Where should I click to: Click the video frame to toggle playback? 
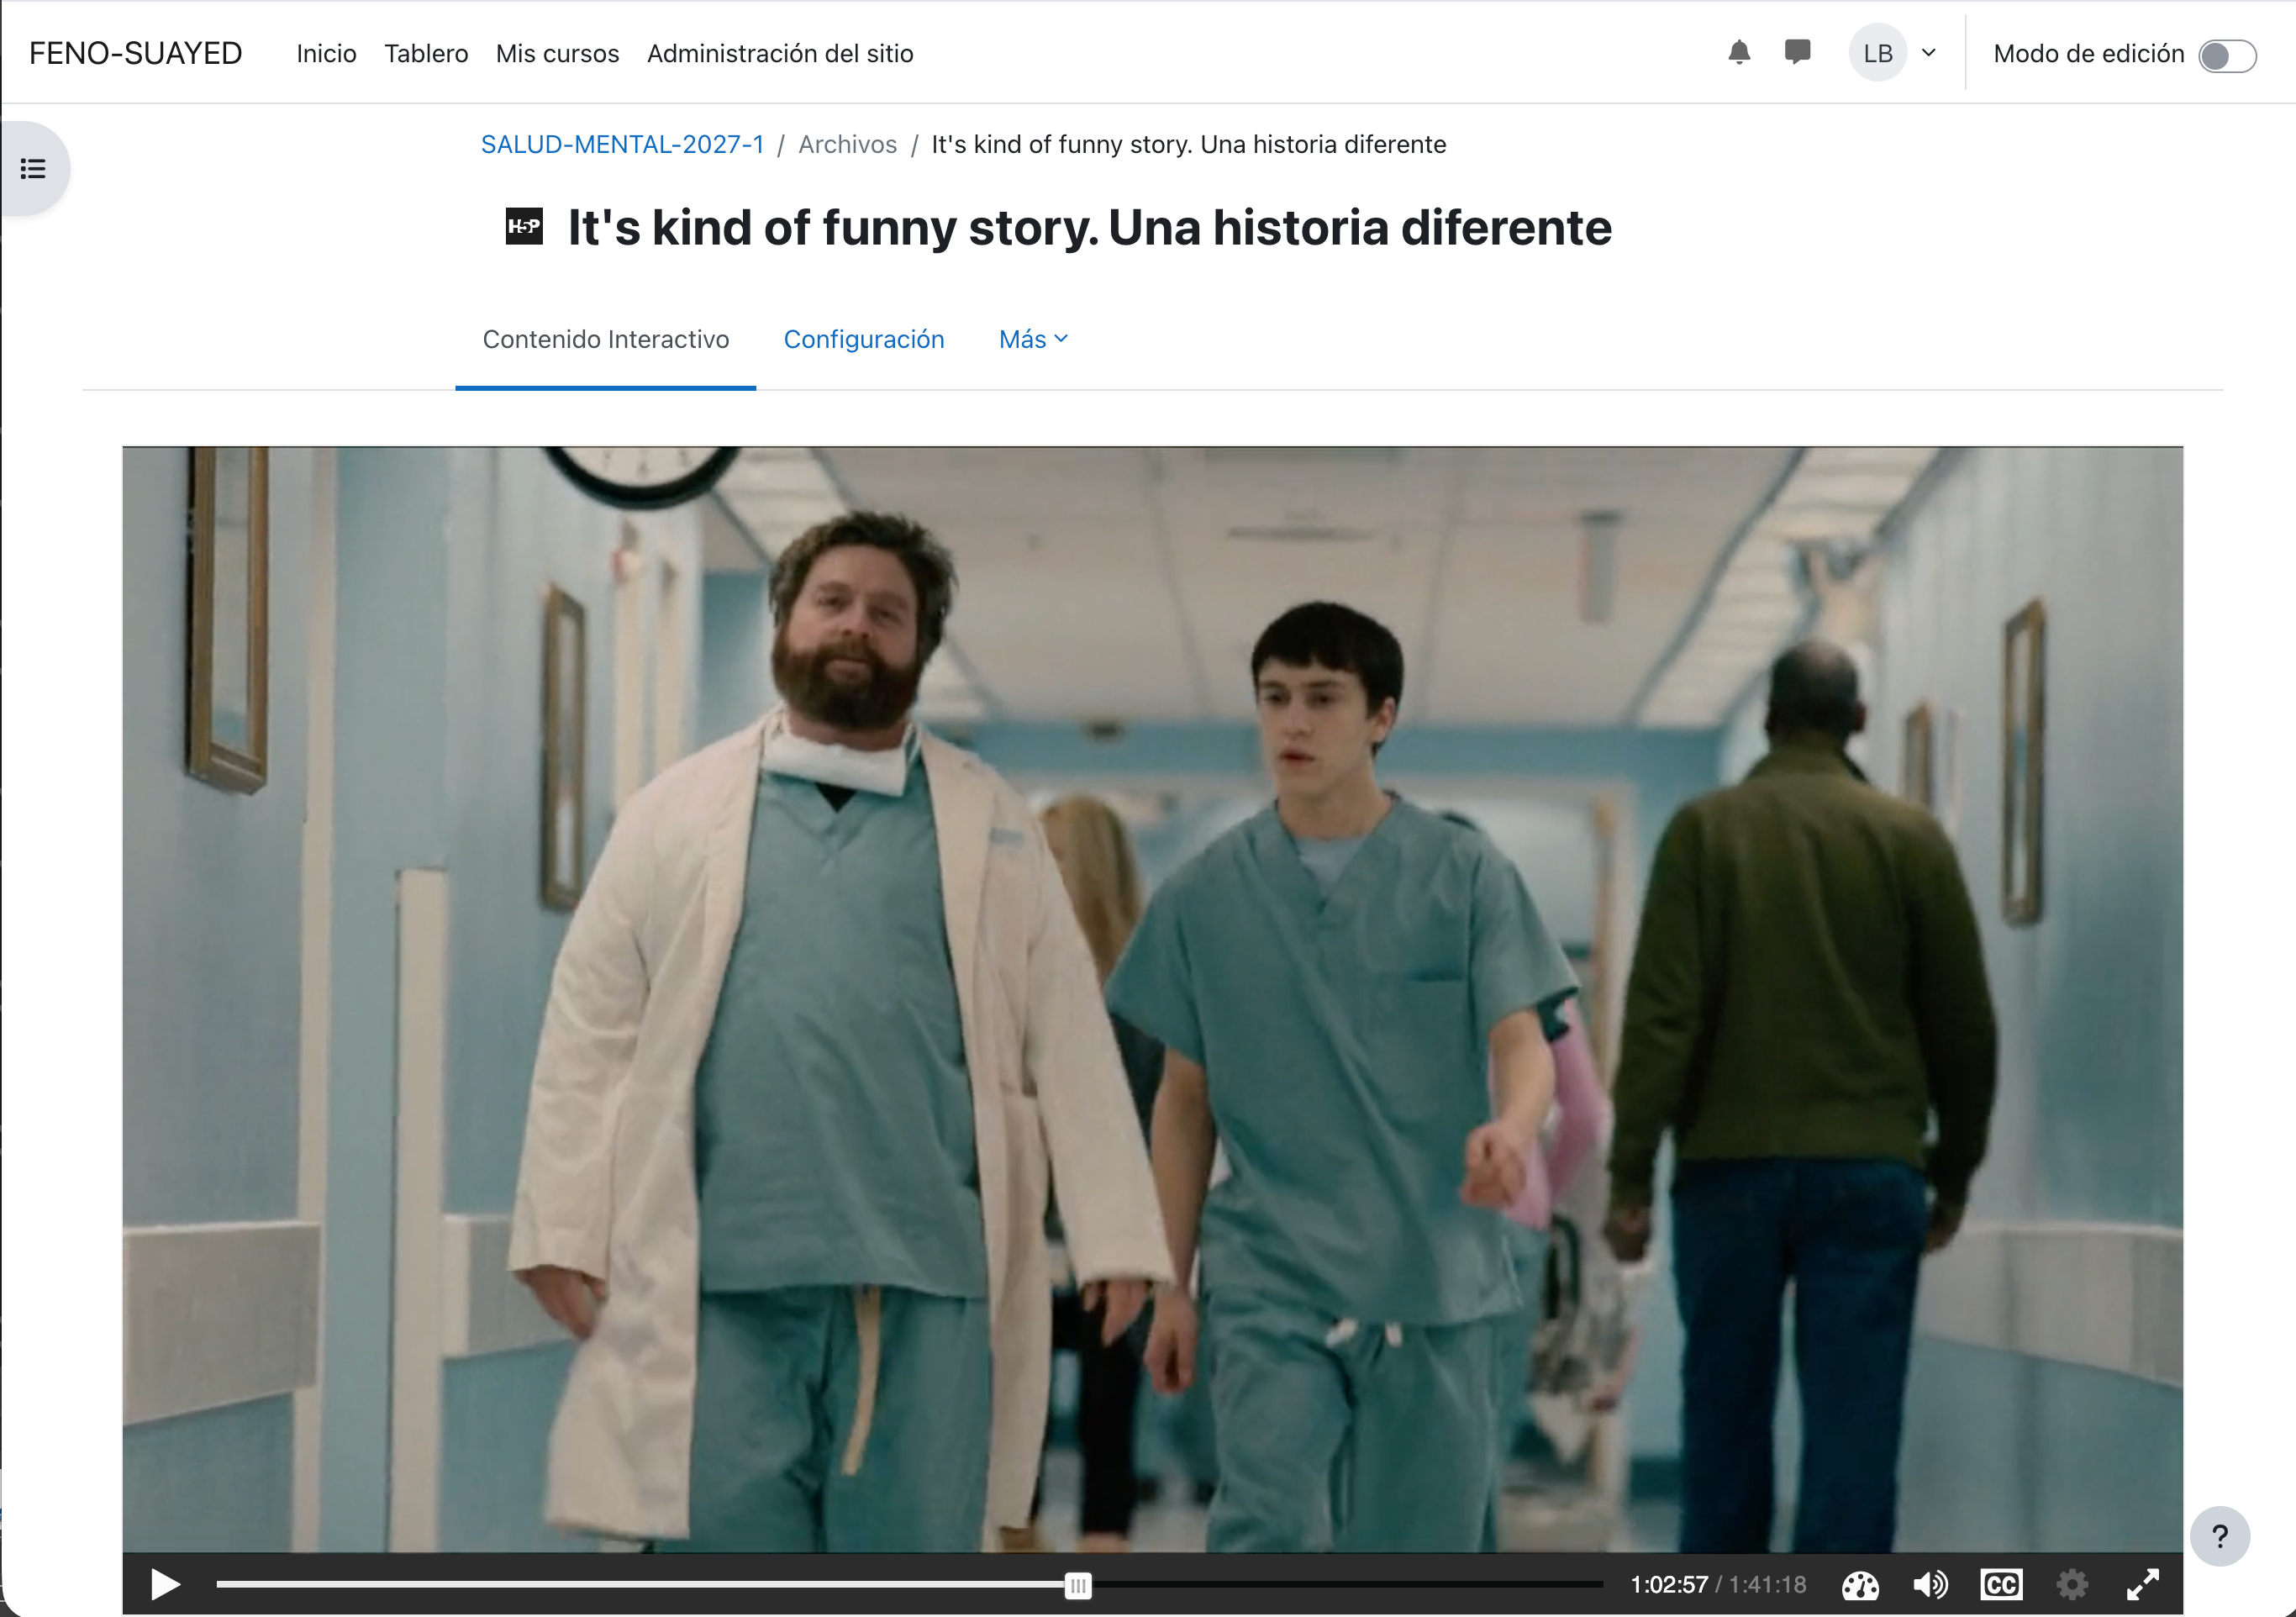[1152, 999]
